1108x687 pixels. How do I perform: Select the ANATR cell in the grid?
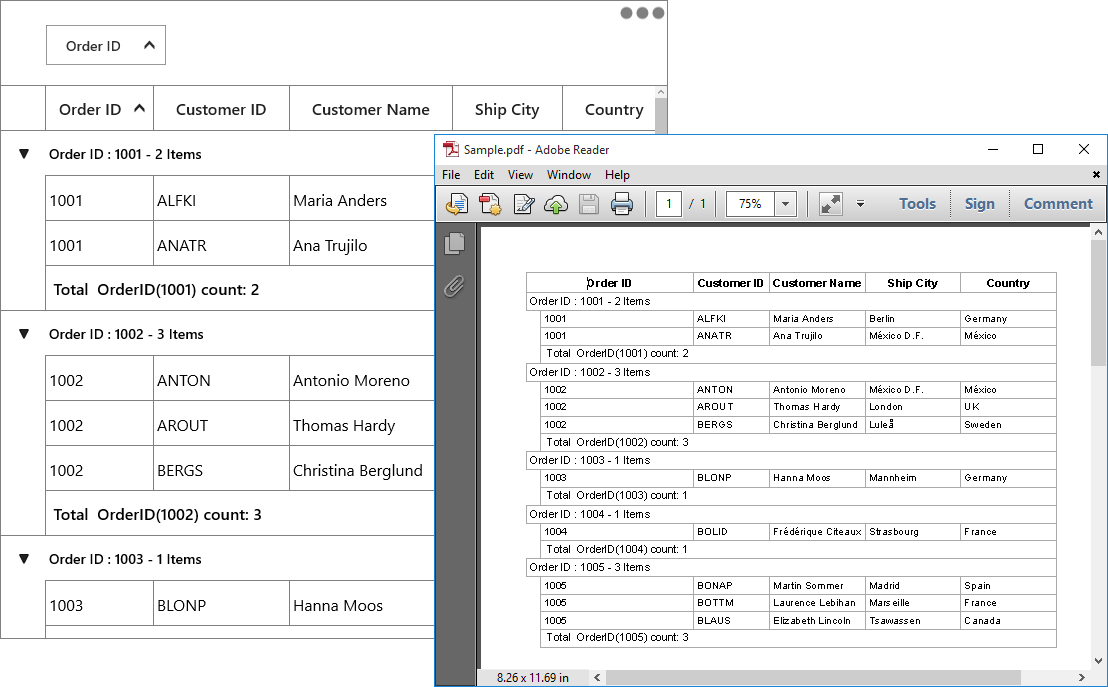pyautogui.click(x=221, y=244)
